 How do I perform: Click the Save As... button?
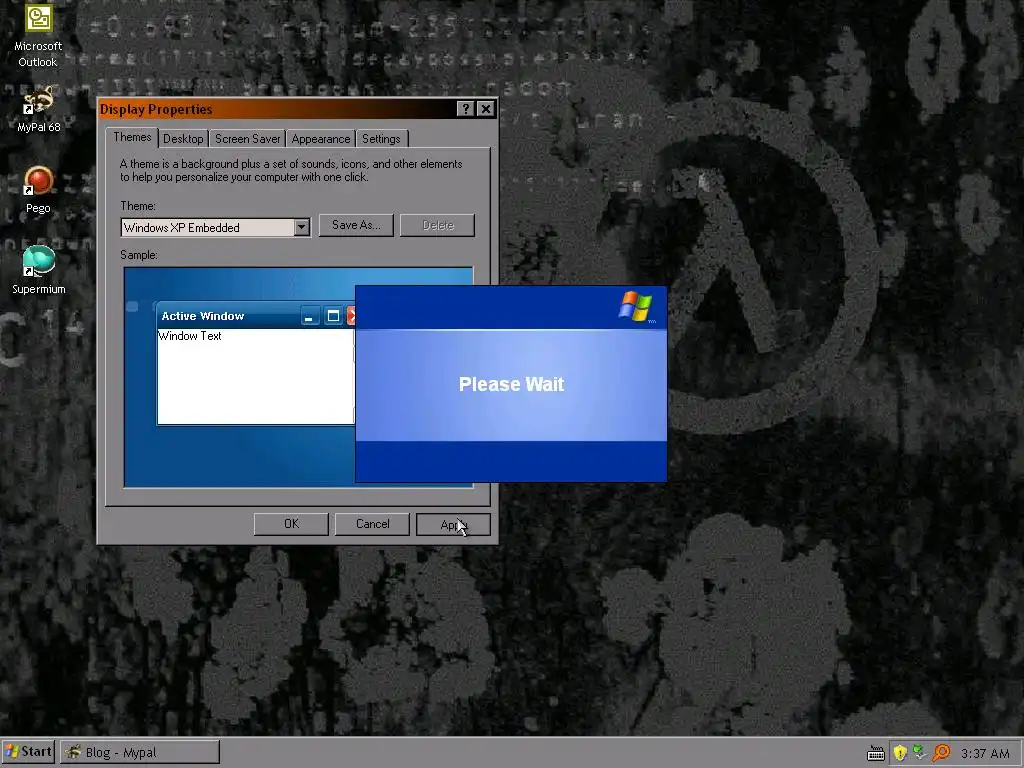pos(356,225)
